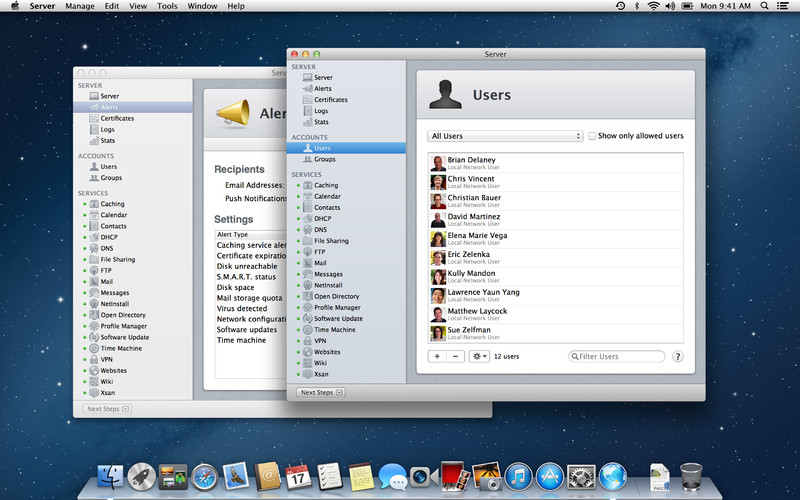Enable Show only allowed users checkbox
This screenshot has width=800, height=500.
pos(592,136)
